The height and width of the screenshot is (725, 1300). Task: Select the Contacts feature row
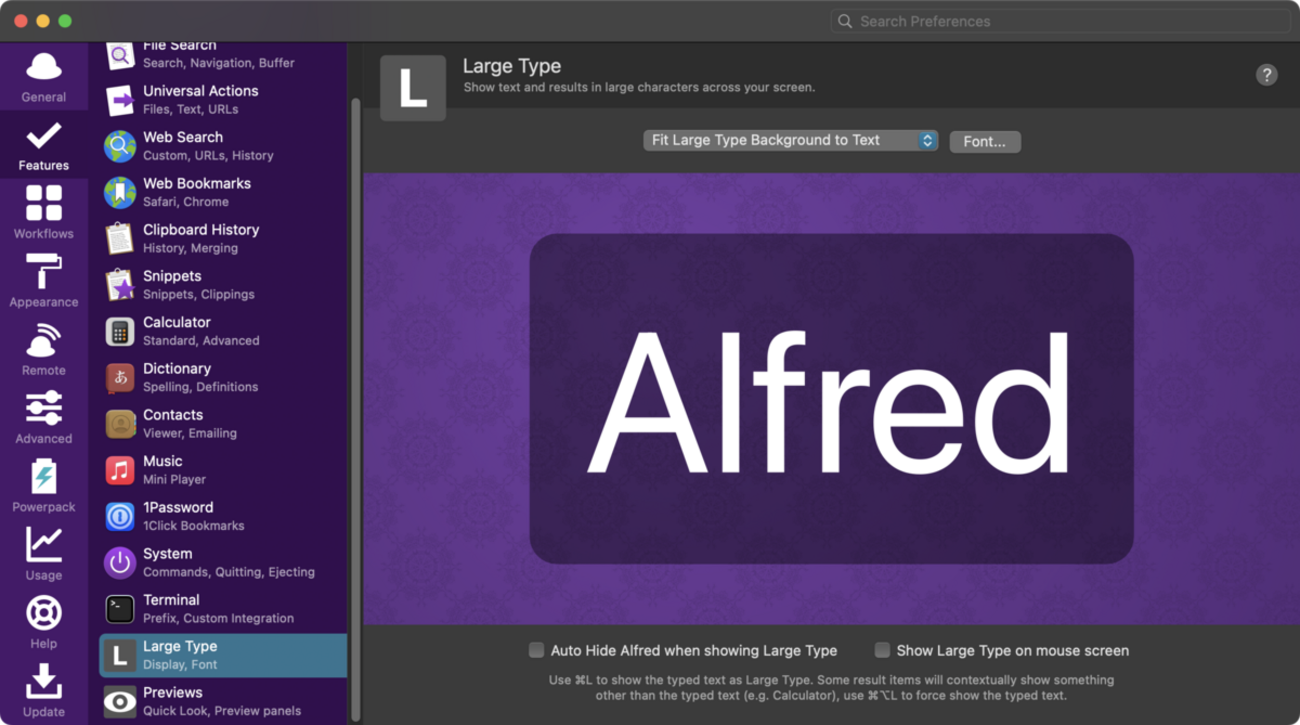[223, 424]
